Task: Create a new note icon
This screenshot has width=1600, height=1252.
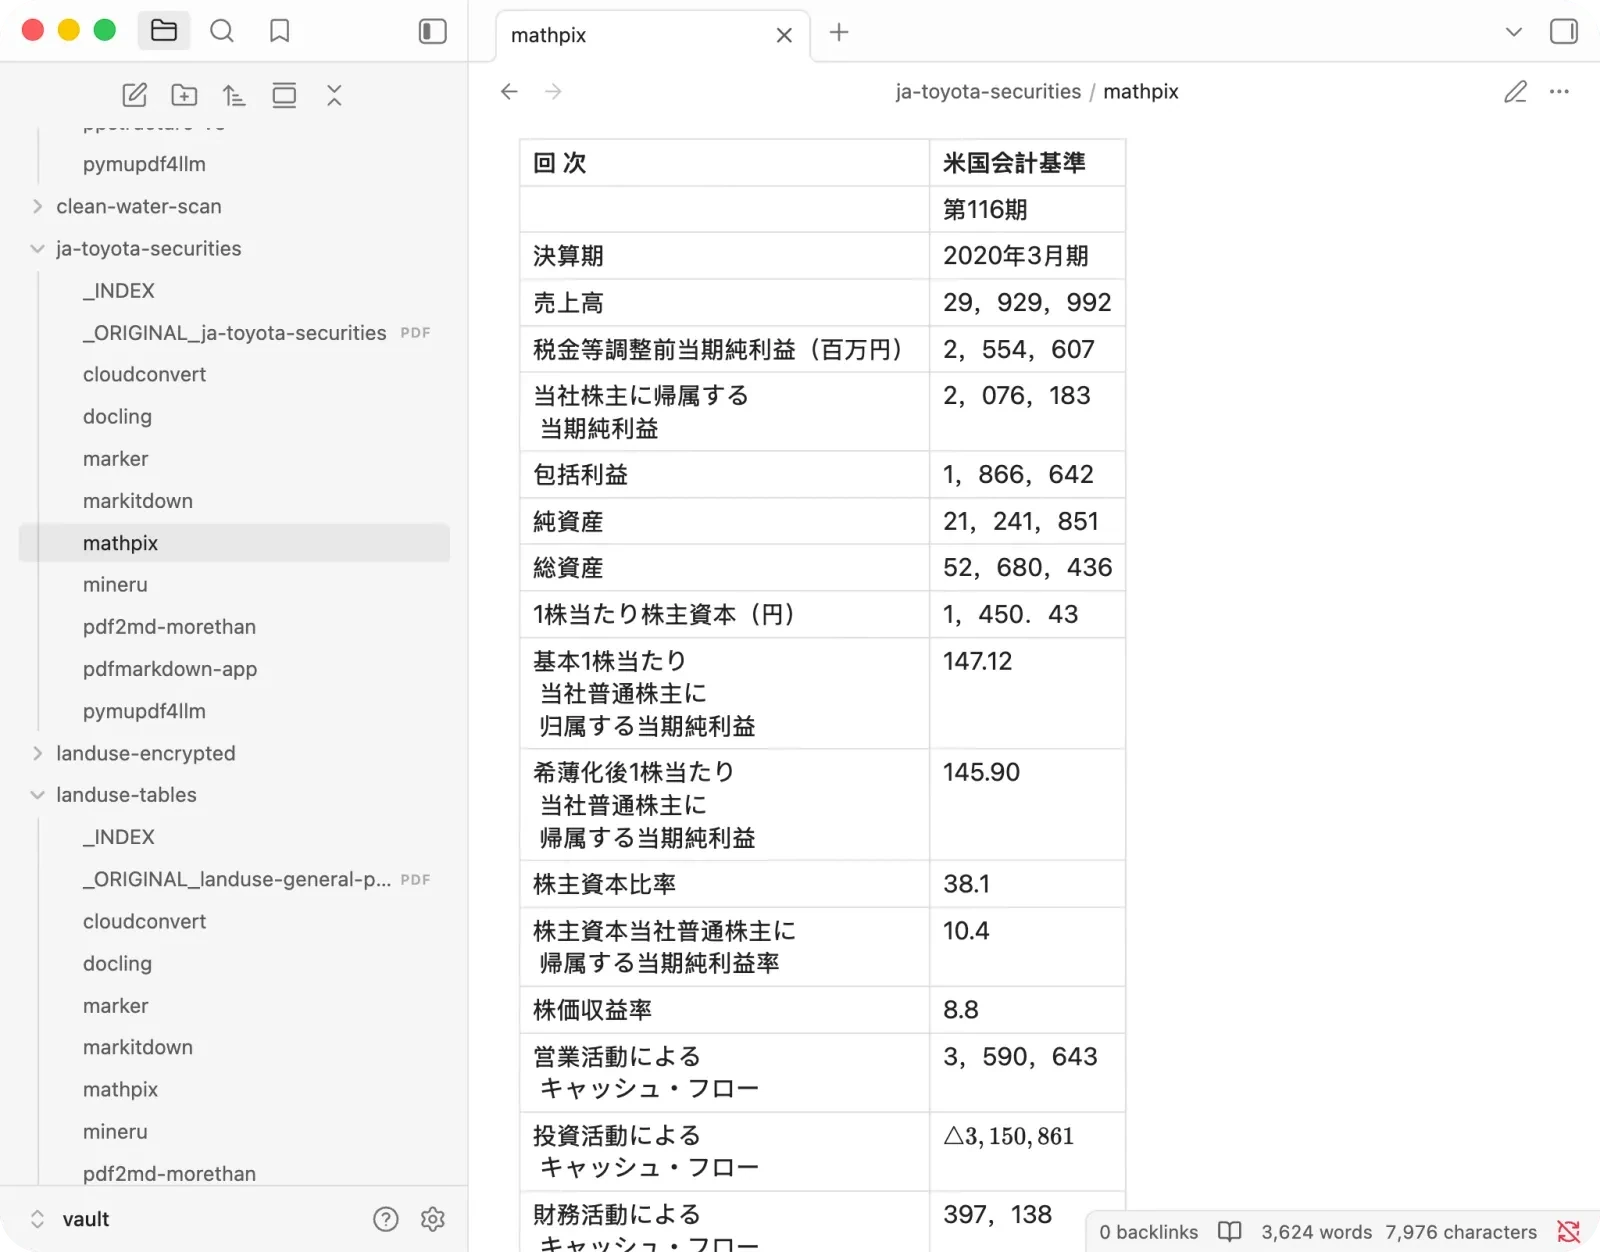Action: click(x=135, y=95)
